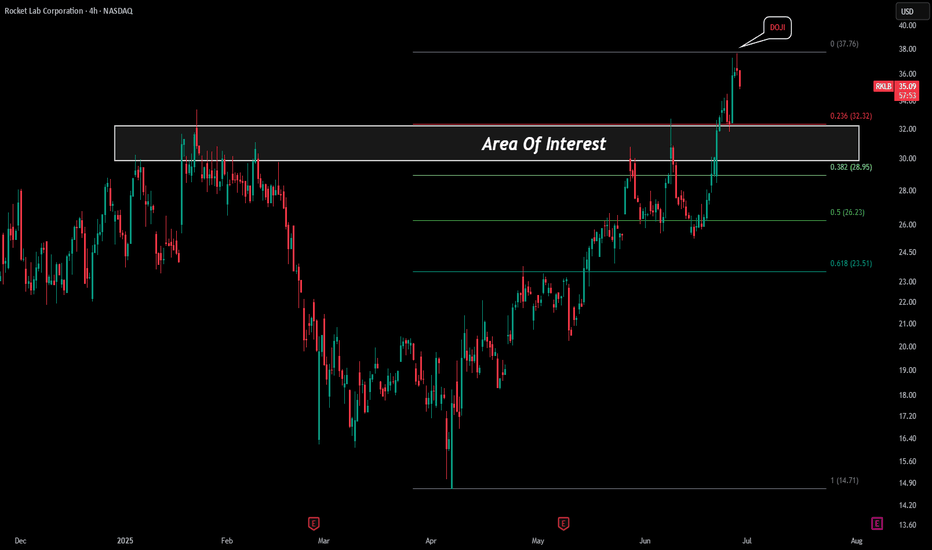Click the purple upcoming earnings E marker

[x=877, y=524]
